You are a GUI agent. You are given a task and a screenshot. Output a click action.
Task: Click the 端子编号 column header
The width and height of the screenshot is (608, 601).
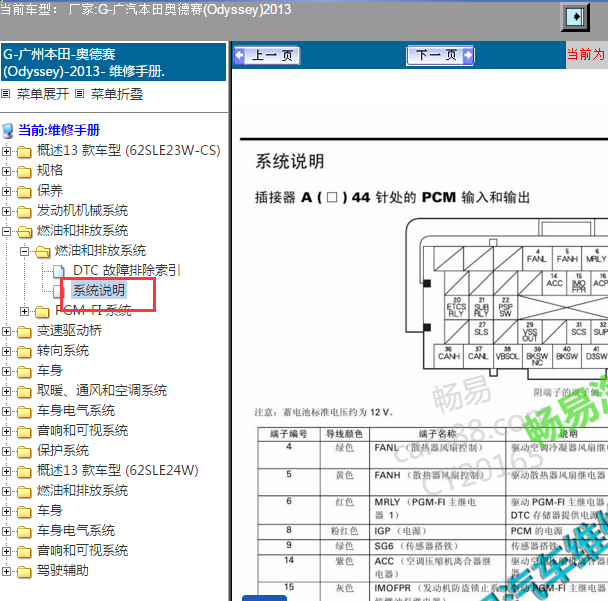pos(289,434)
